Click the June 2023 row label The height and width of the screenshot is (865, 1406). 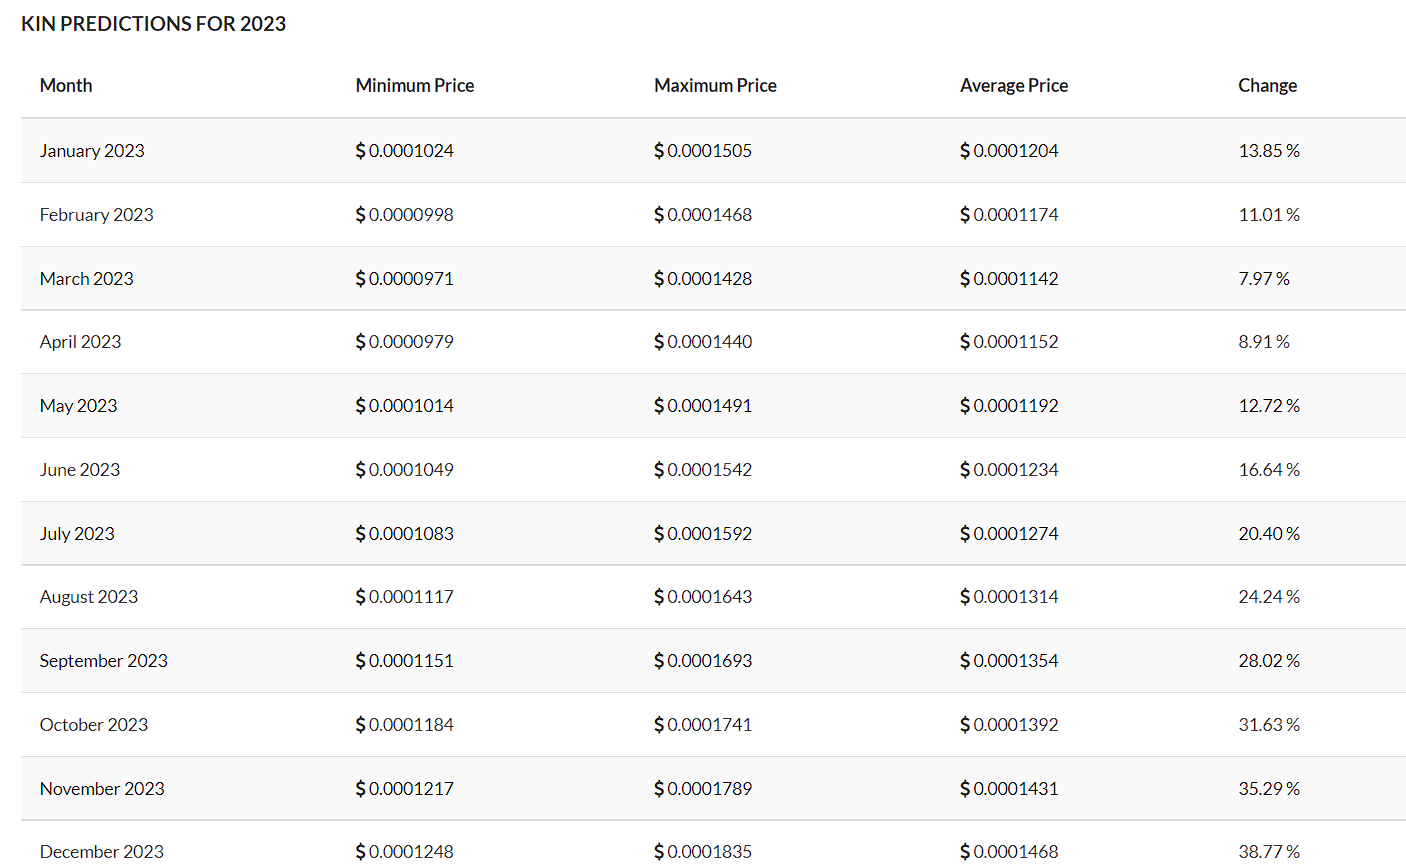[x=80, y=469]
